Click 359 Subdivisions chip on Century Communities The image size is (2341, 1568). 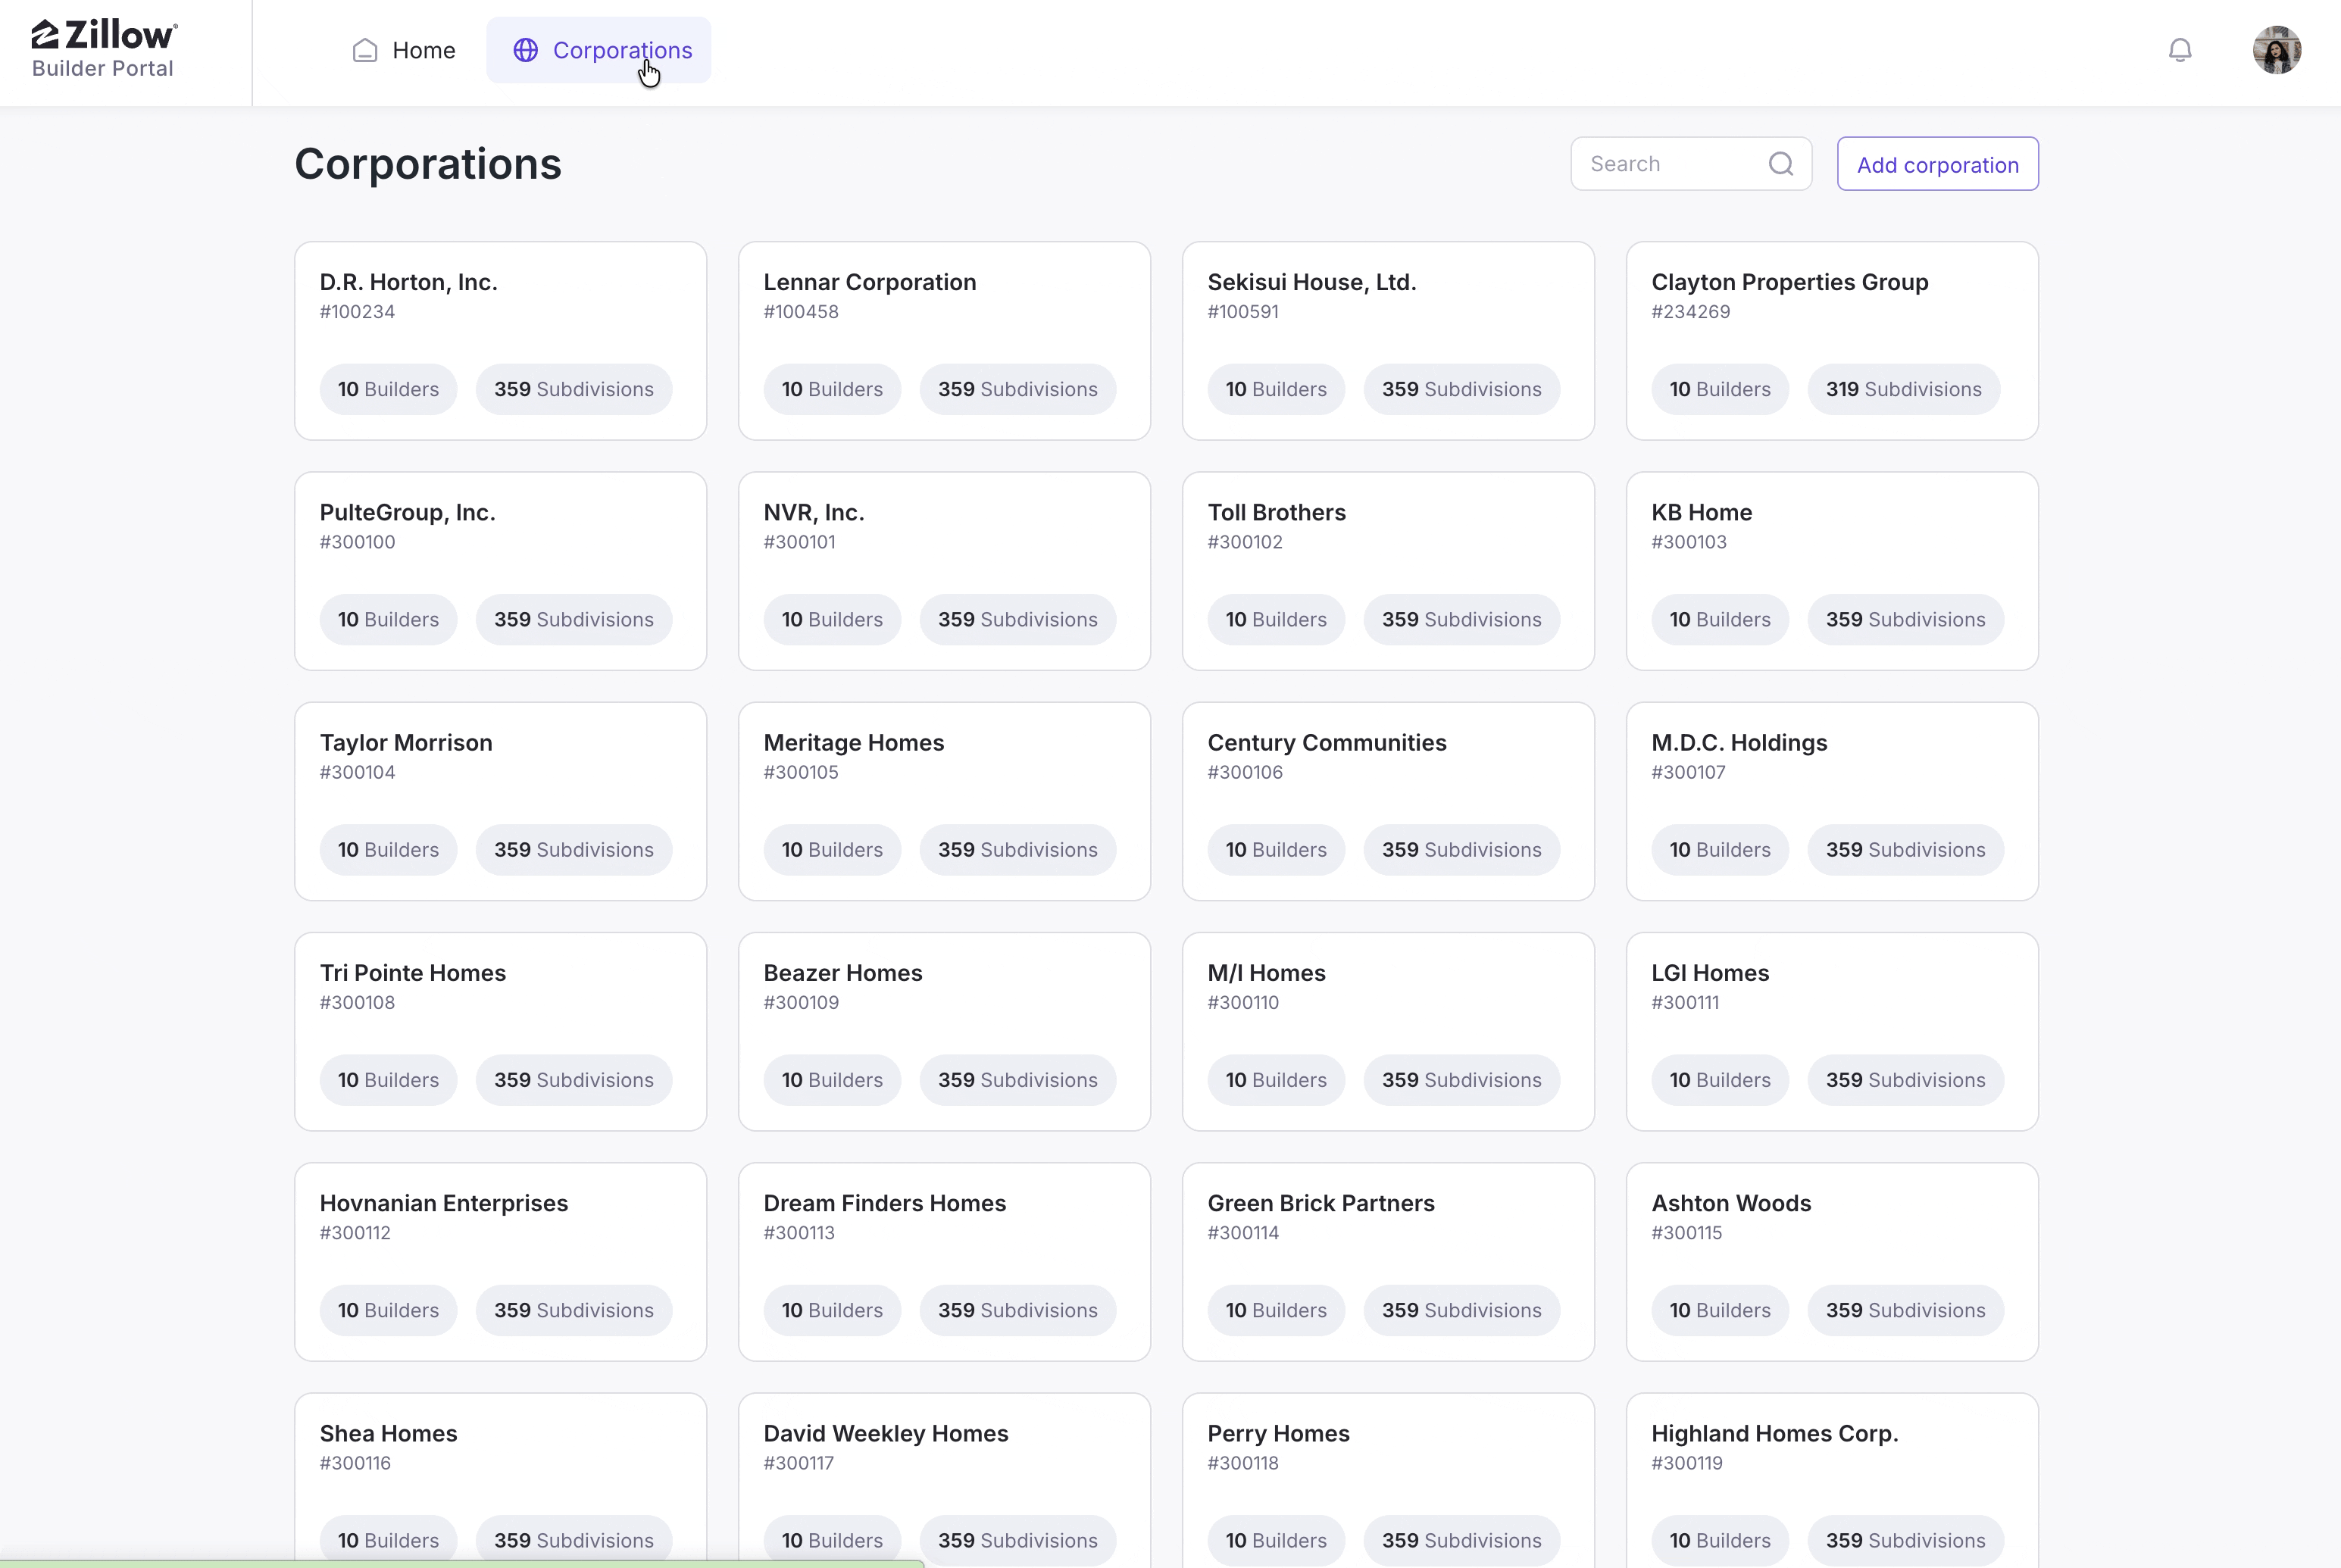point(1462,849)
